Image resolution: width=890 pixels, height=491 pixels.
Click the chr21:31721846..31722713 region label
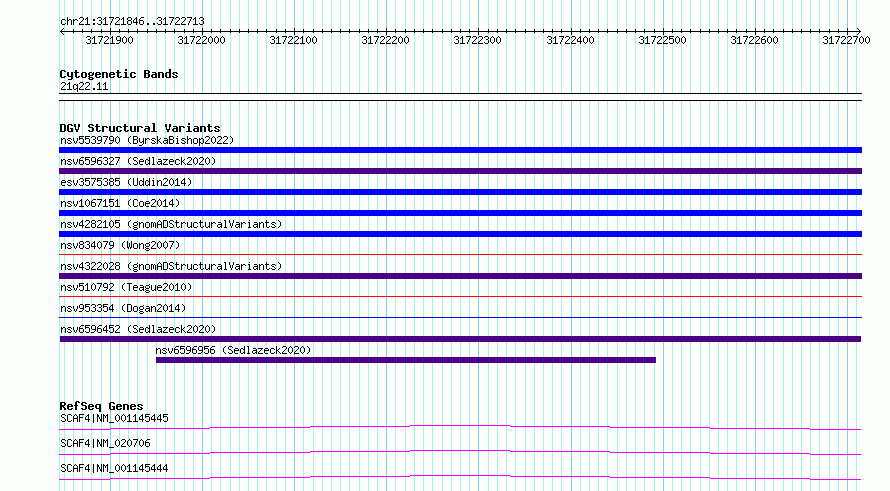point(132,21)
